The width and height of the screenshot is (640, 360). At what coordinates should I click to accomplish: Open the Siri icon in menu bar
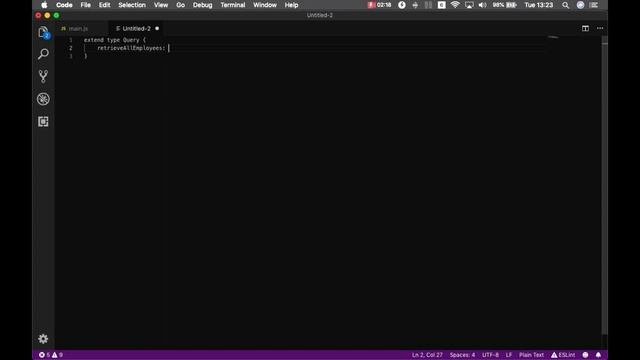coord(580,5)
